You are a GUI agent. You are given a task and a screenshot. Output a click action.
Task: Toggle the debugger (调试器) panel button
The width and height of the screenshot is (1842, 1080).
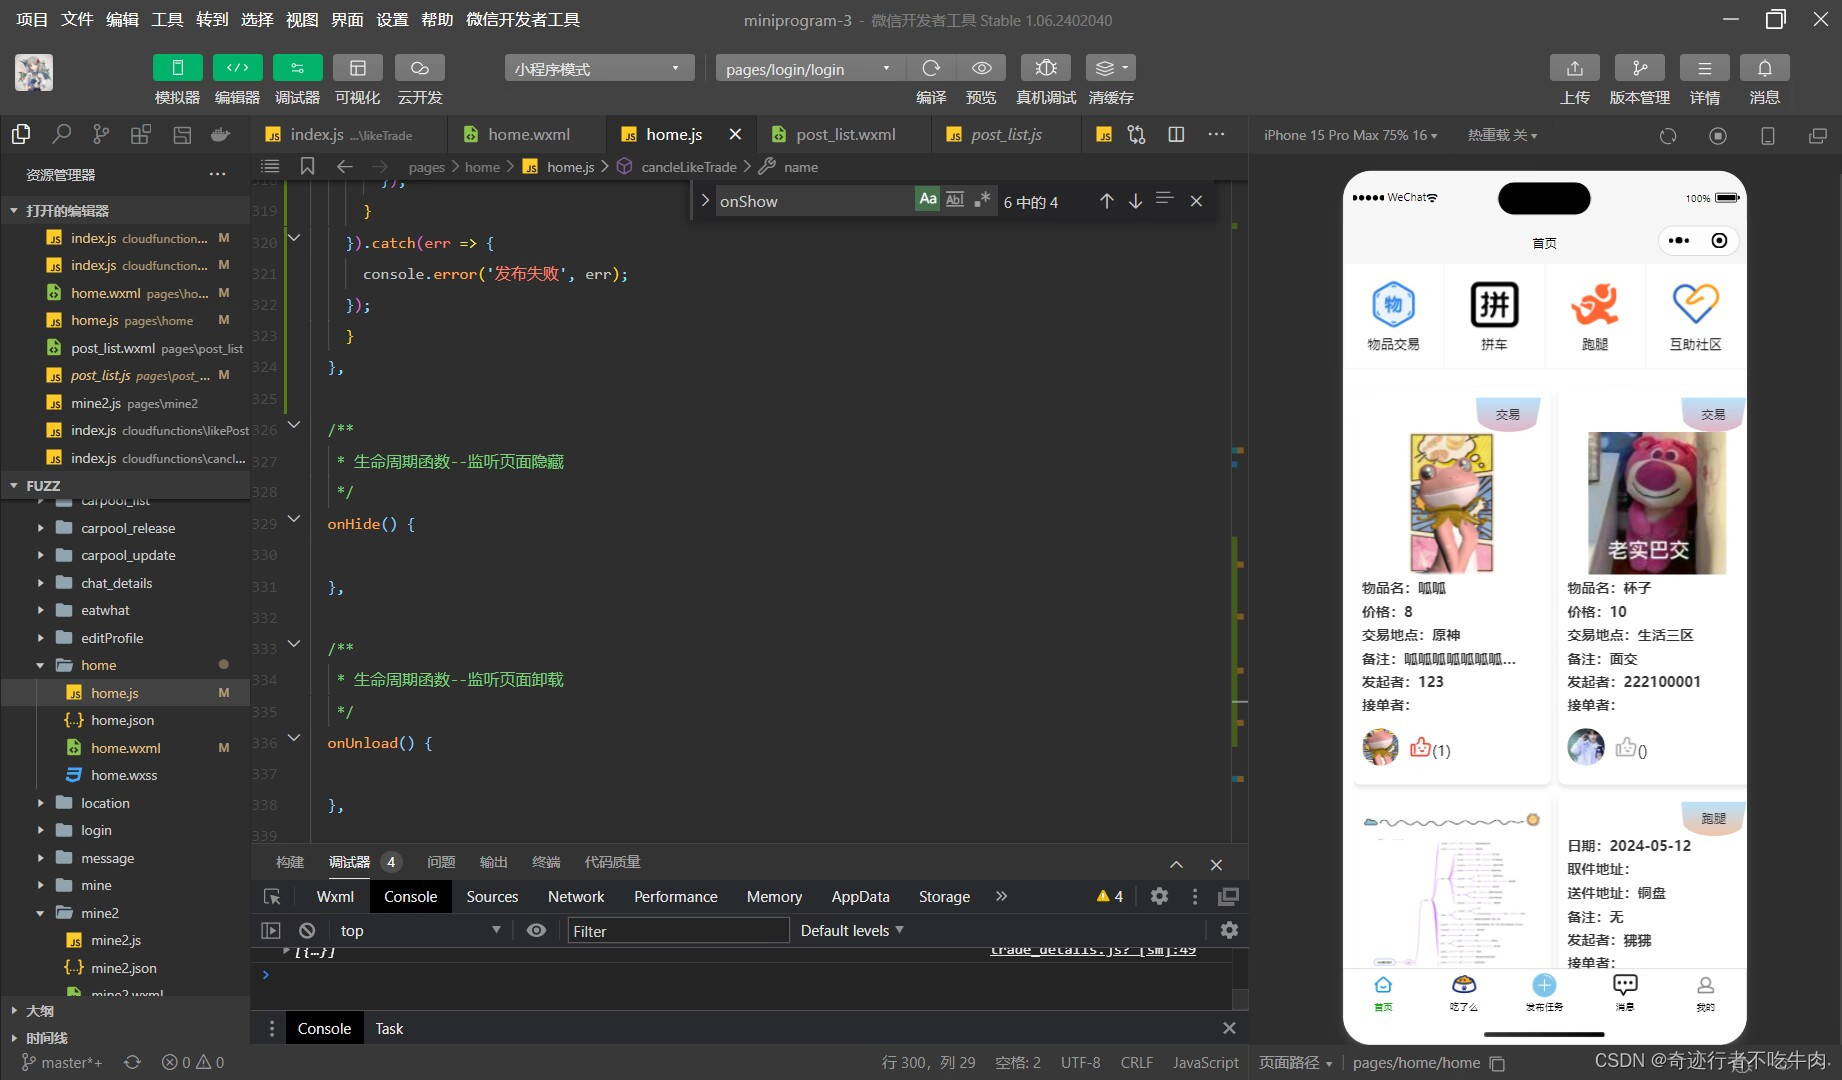point(297,68)
